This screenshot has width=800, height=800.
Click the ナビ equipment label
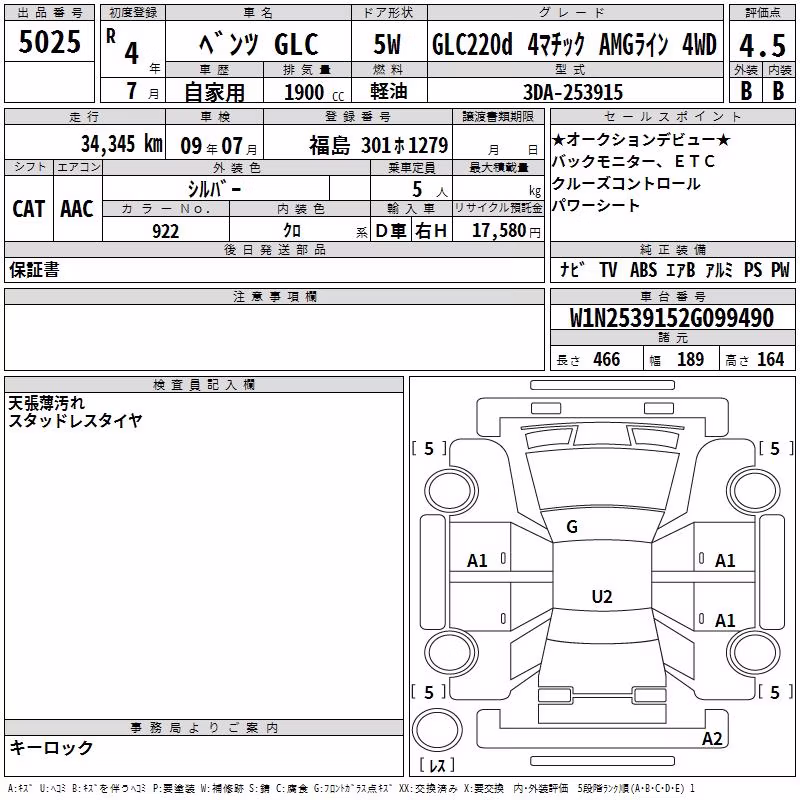pyautogui.click(x=572, y=269)
